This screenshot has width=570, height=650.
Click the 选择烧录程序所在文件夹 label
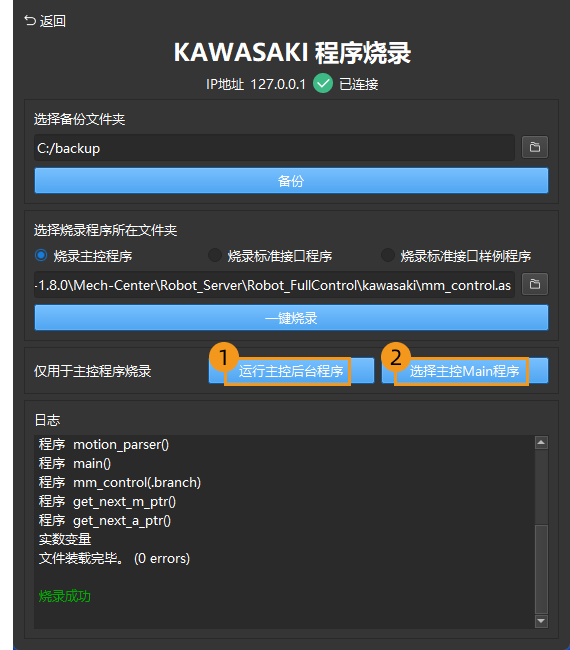click(105, 230)
